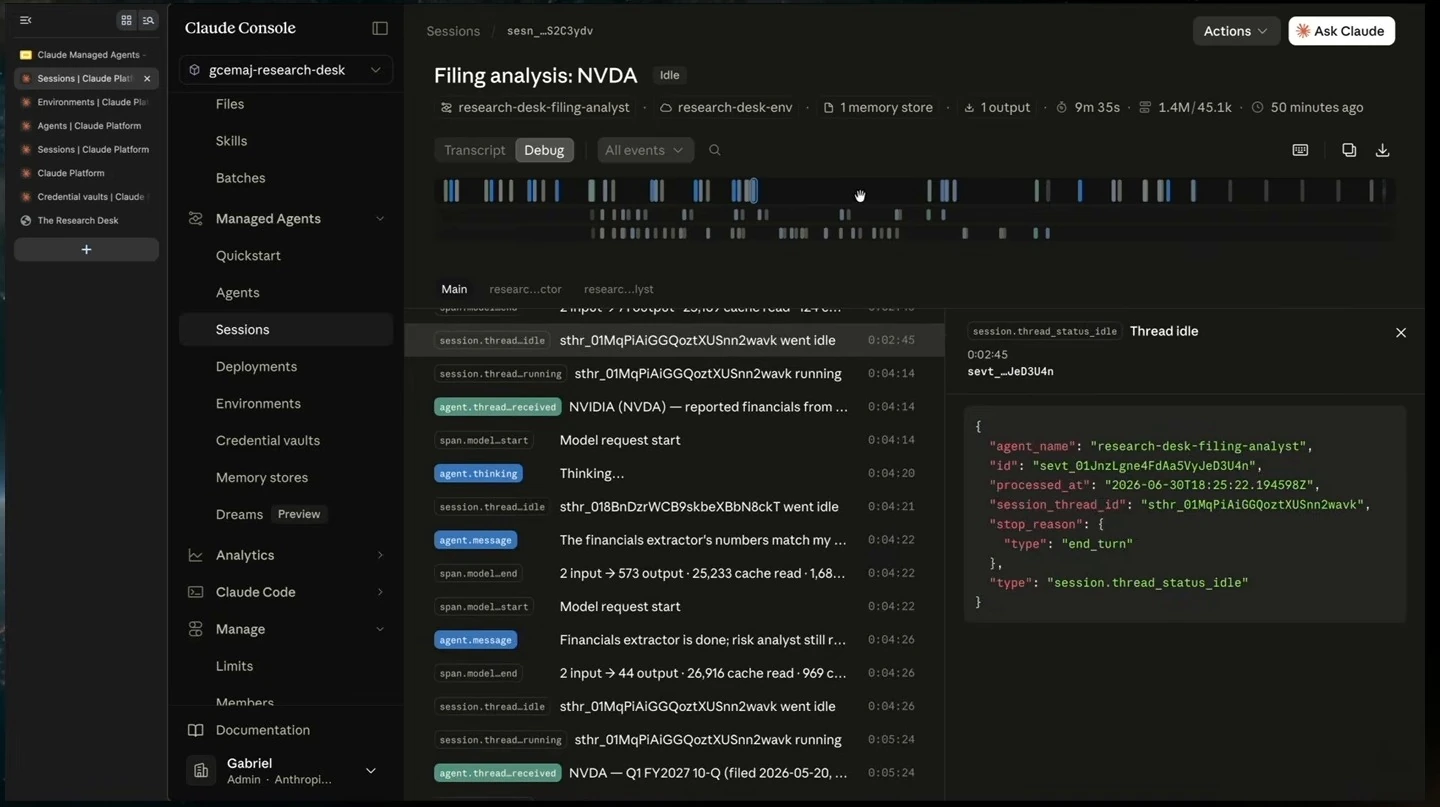Click the Managed Agents sidebar icon

[196, 218]
